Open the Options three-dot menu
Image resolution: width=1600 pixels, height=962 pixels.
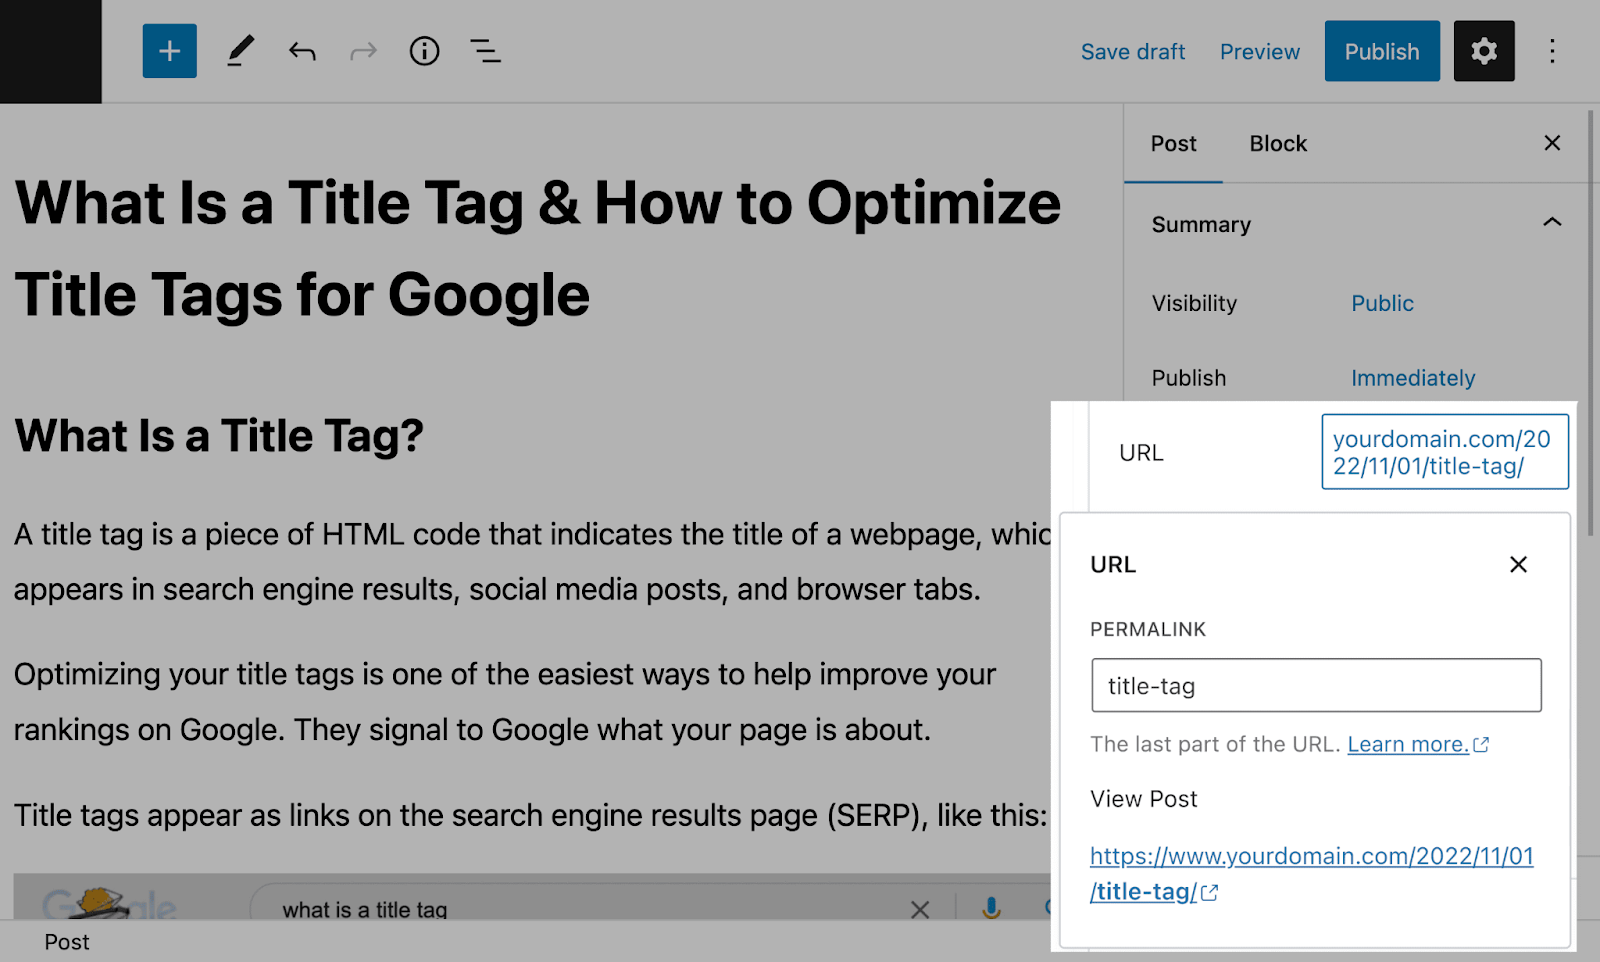(x=1552, y=51)
